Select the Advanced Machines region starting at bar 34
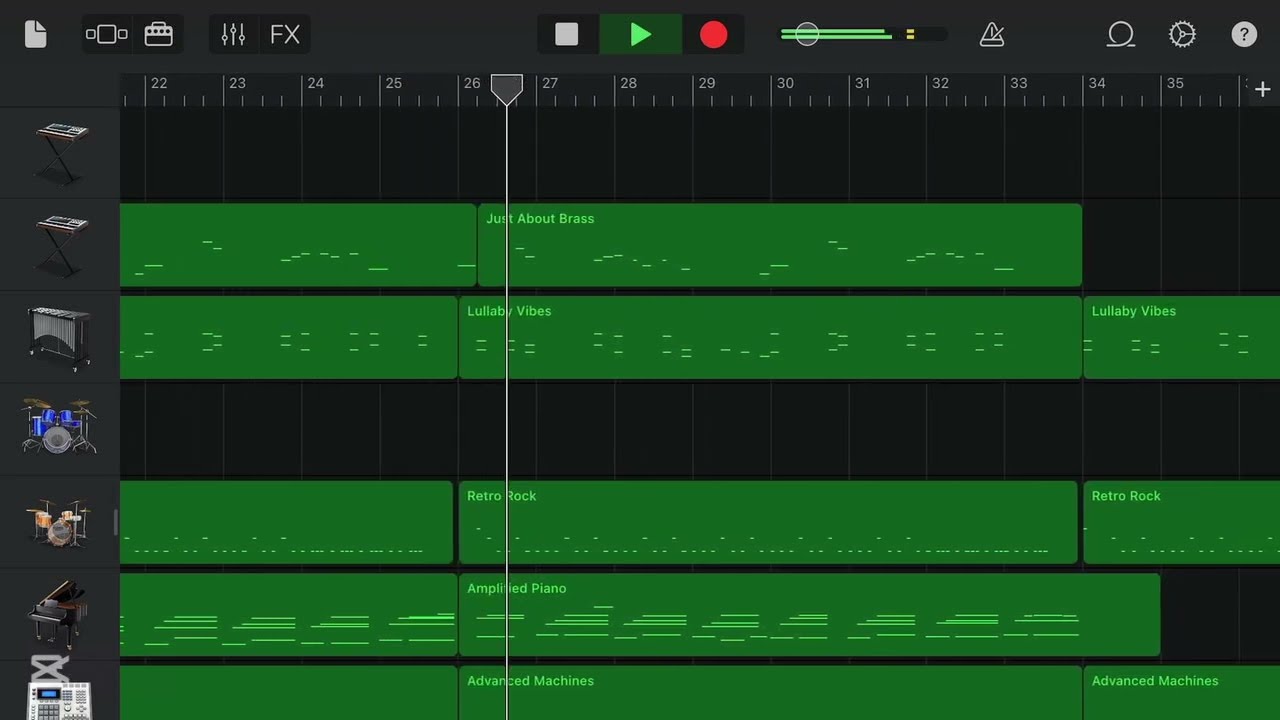The width and height of the screenshot is (1280, 720). coord(1182,693)
